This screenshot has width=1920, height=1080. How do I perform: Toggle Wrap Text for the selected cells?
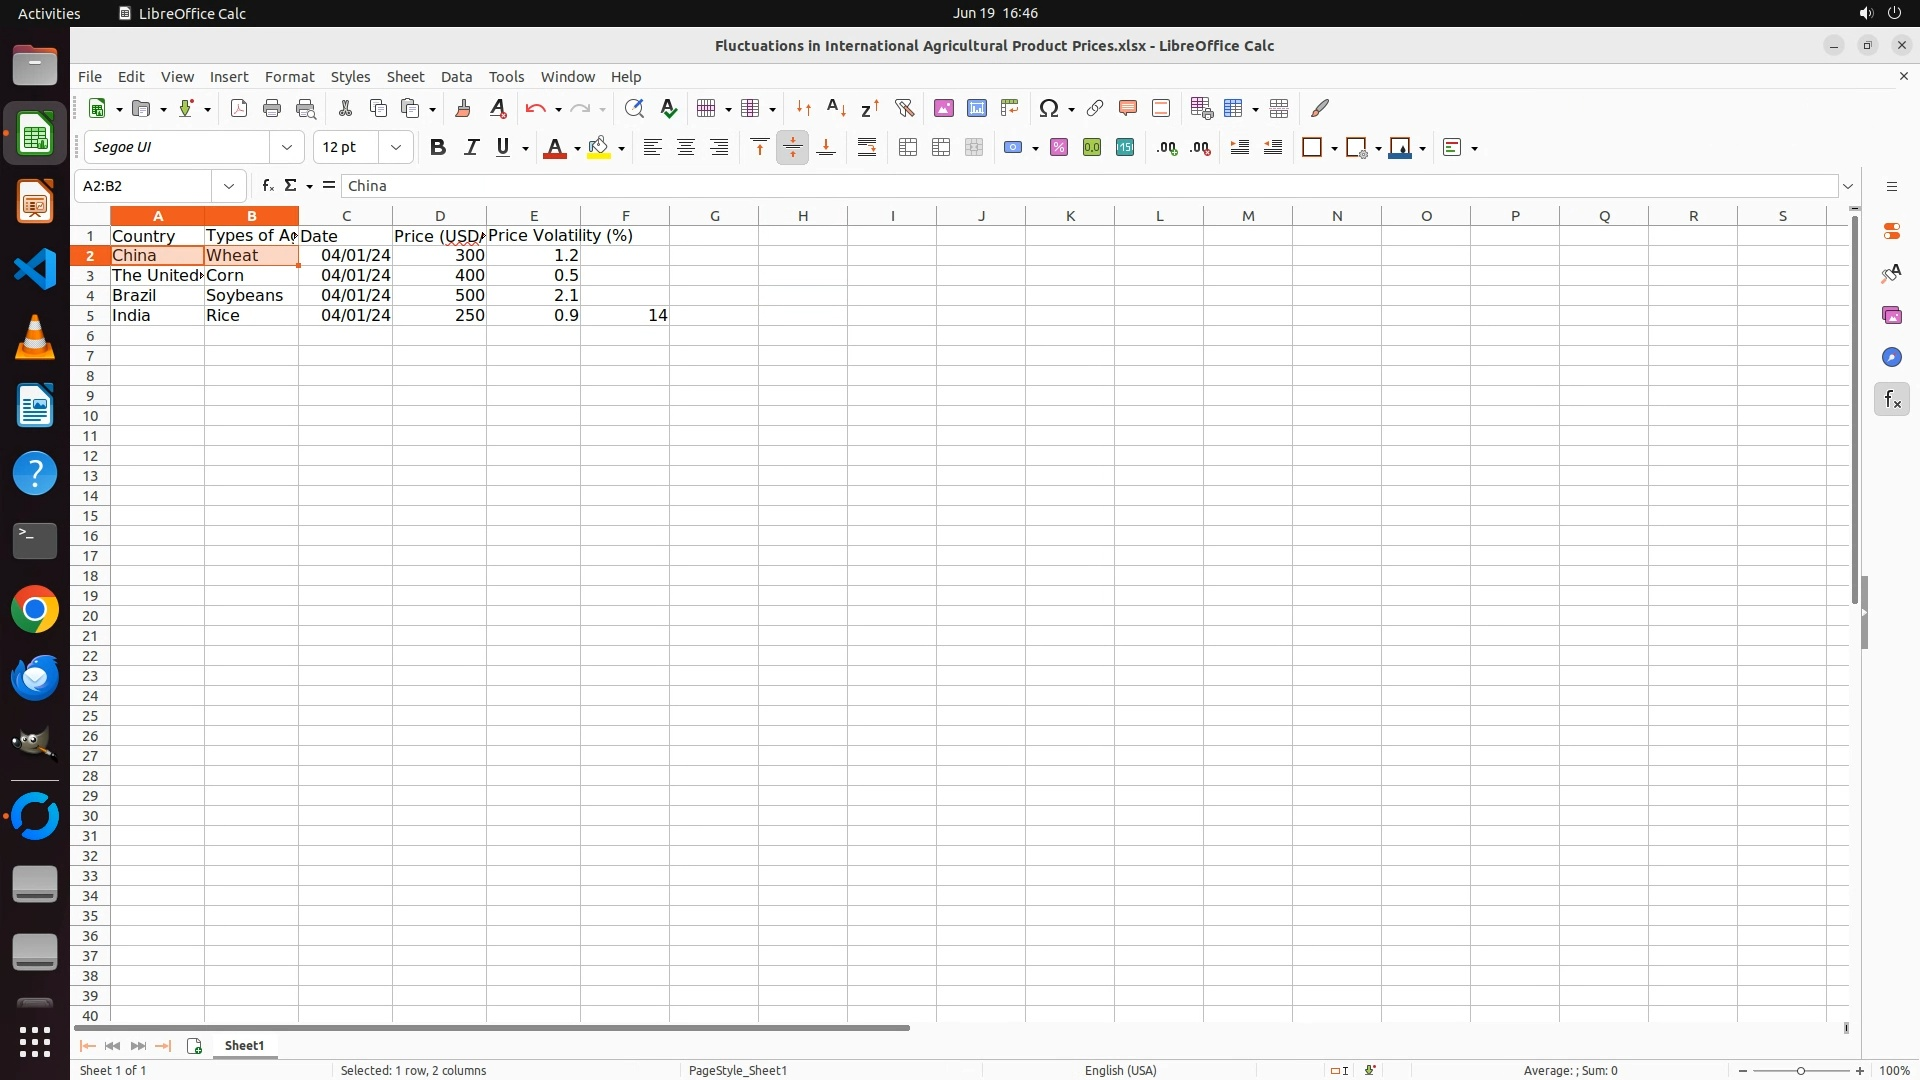click(x=867, y=148)
